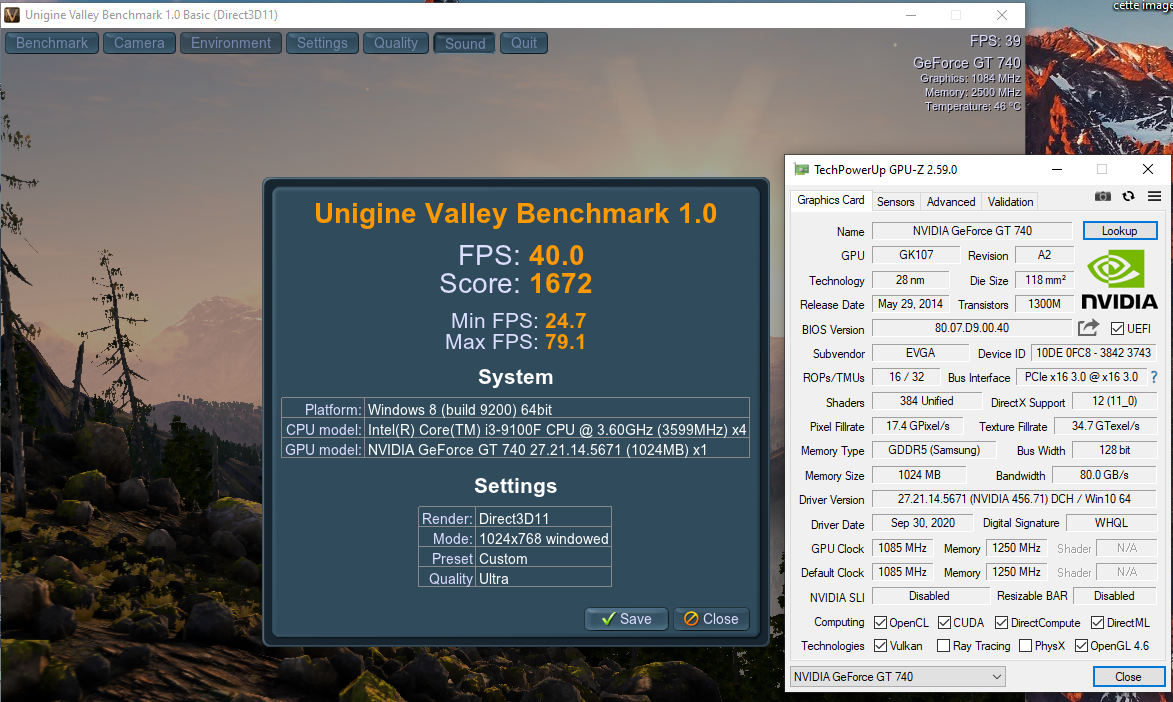Image resolution: width=1173 pixels, height=702 pixels.
Task: Toggle the Vulkan checkbox
Action: coord(880,646)
